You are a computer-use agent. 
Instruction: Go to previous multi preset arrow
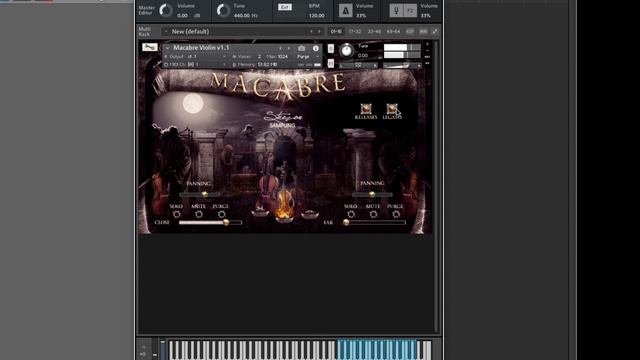click(311, 31)
